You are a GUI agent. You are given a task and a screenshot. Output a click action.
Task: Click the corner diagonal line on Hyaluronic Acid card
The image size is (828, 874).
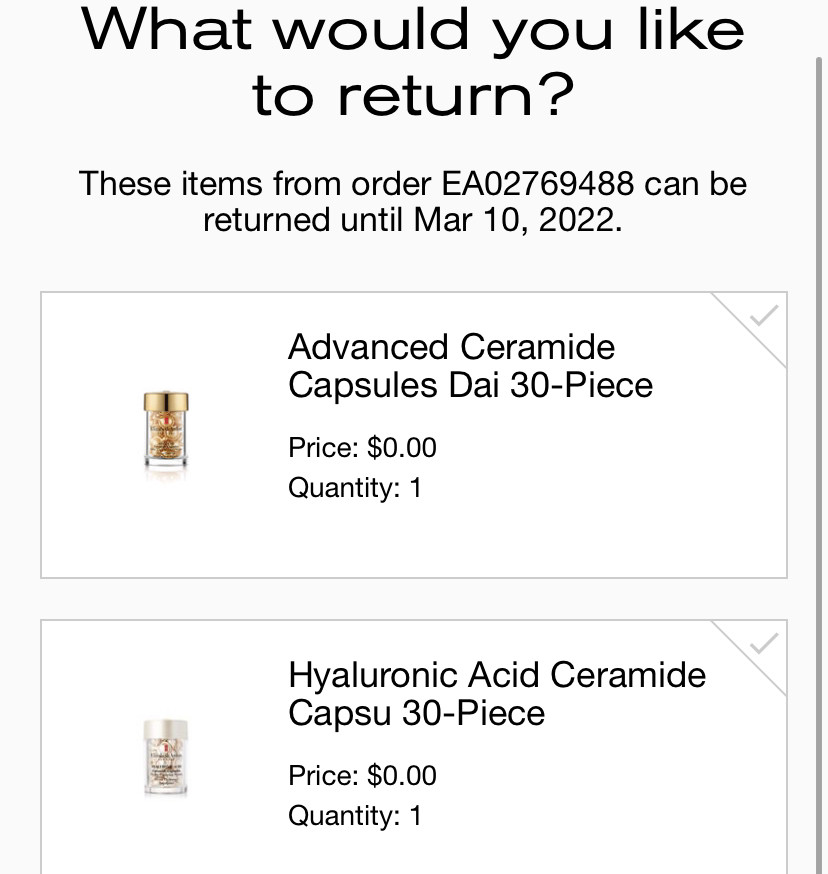point(748,658)
